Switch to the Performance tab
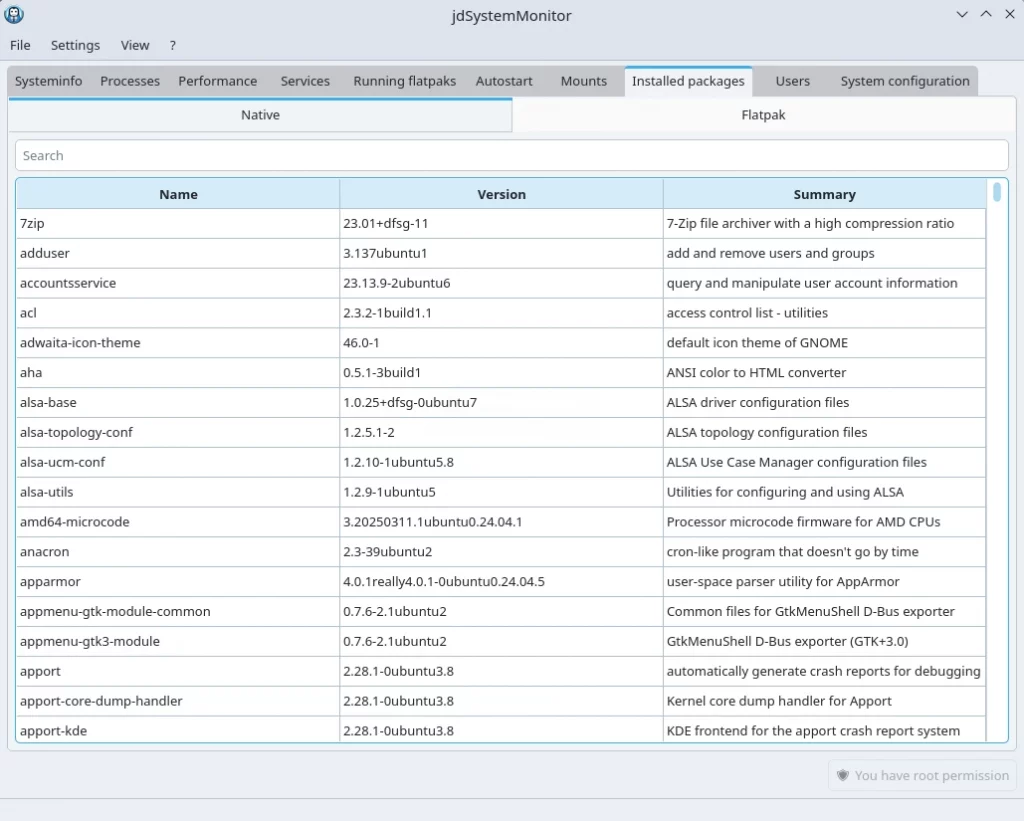Screen dimensions: 1024x821 coord(217,81)
